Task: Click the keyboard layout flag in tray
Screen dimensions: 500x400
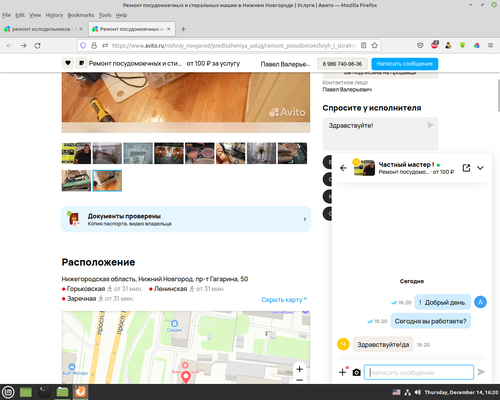Action: [x=396, y=392]
